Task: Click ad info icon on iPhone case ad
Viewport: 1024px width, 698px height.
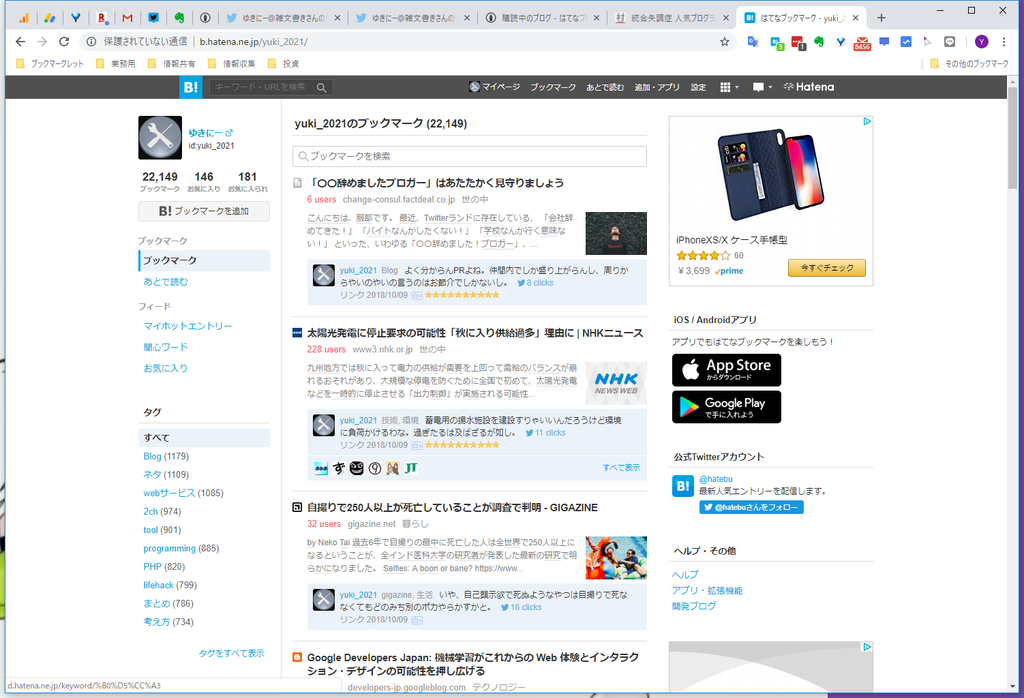Action: pyautogui.click(x=867, y=121)
